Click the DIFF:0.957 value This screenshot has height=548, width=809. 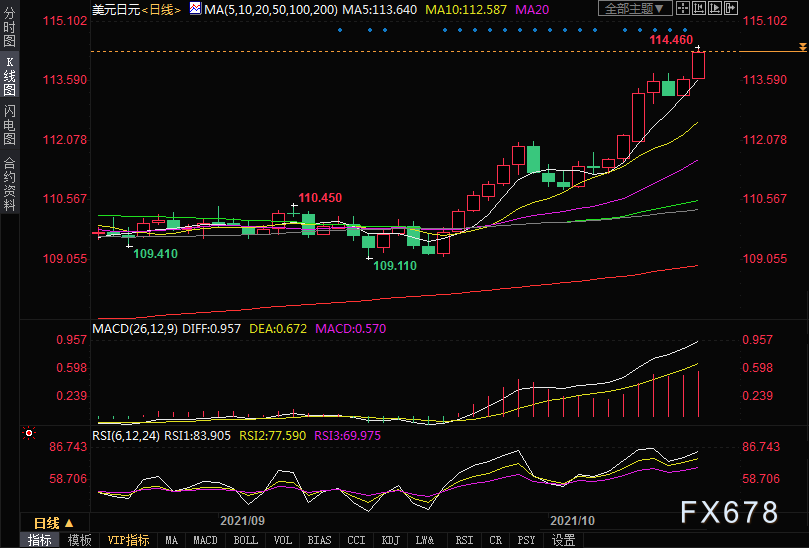click(212, 329)
